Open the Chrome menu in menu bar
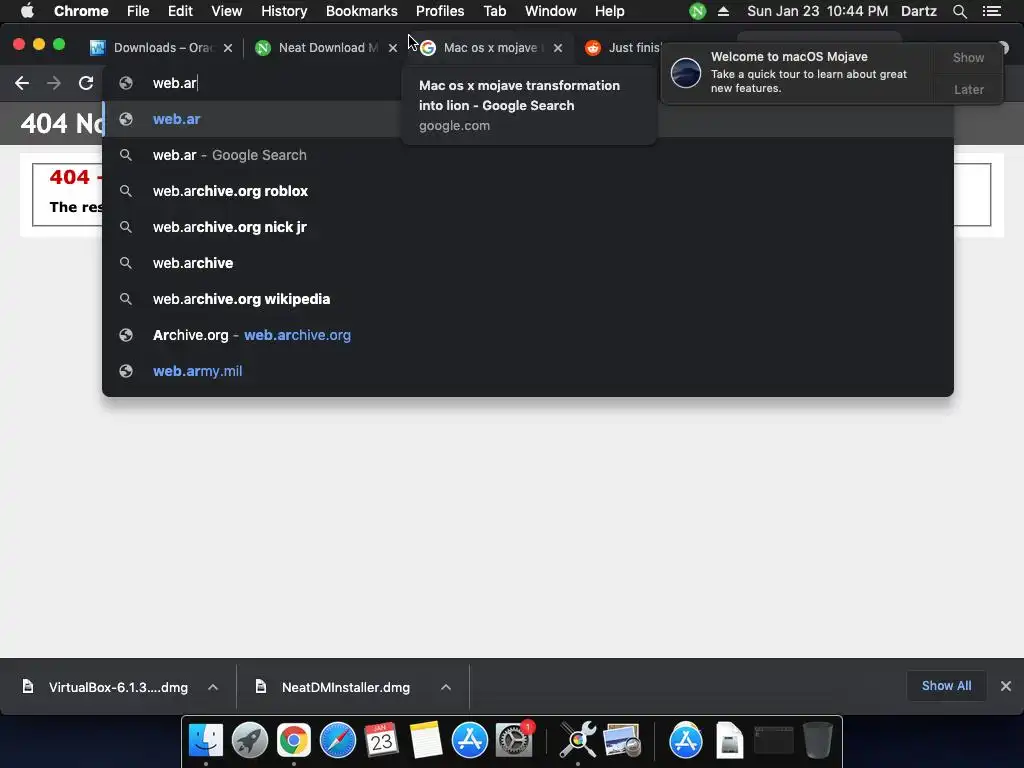This screenshot has height=768, width=1024. point(81,11)
